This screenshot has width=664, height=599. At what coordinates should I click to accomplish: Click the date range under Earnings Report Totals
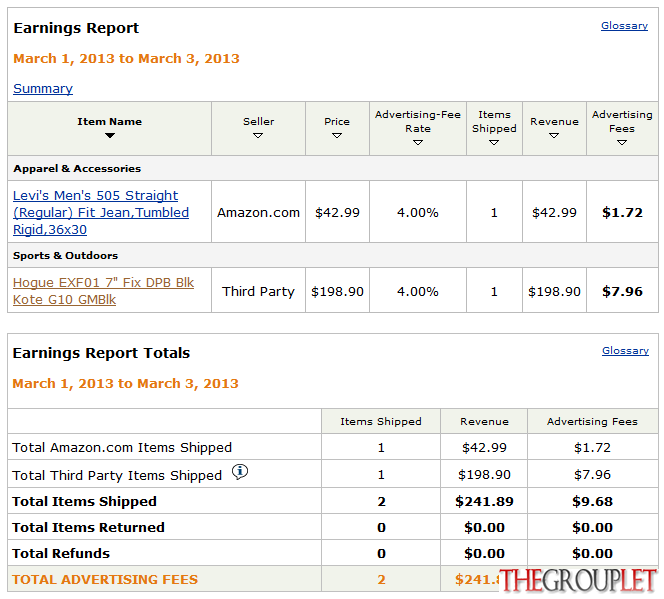(x=125, y=384)
